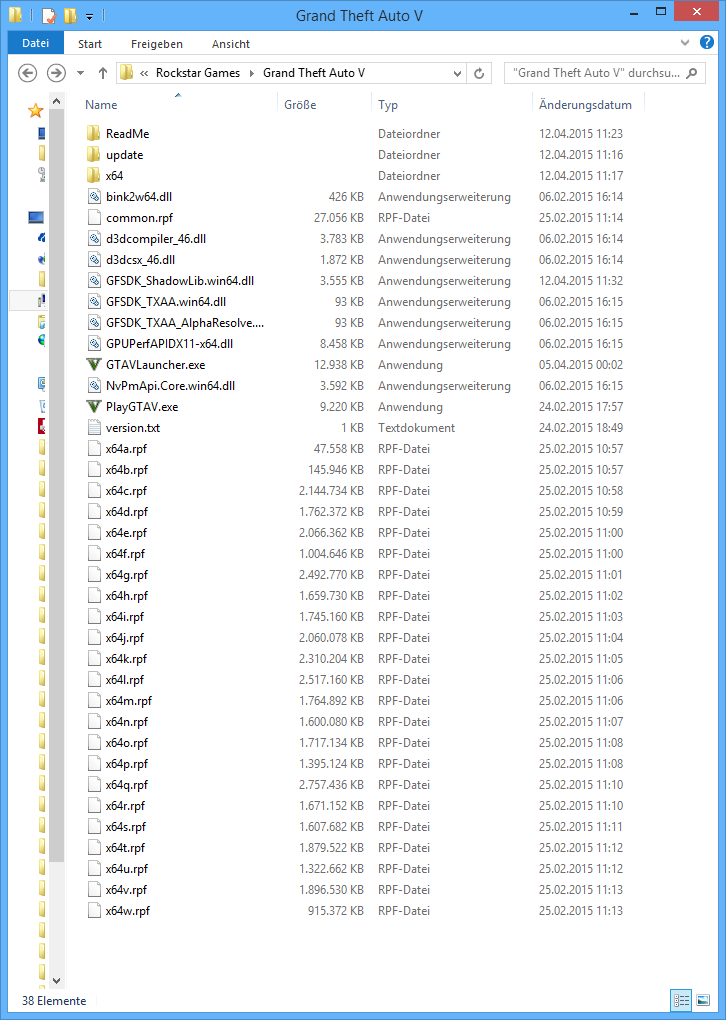Image resolution: width=726 pixels, height=1020 pixels.
Task: Go back with the Back arrow
Action: (27, 73)
